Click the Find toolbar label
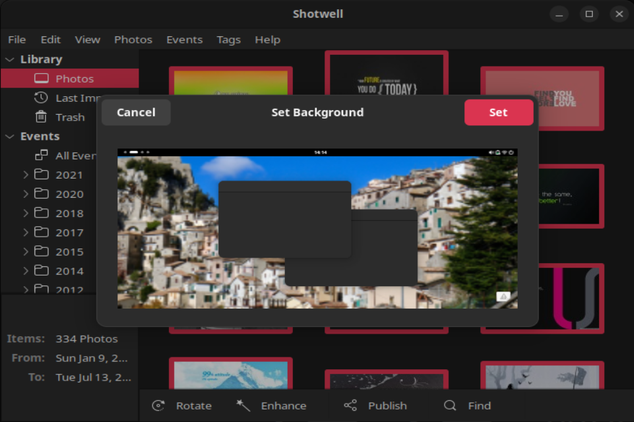 479,405
